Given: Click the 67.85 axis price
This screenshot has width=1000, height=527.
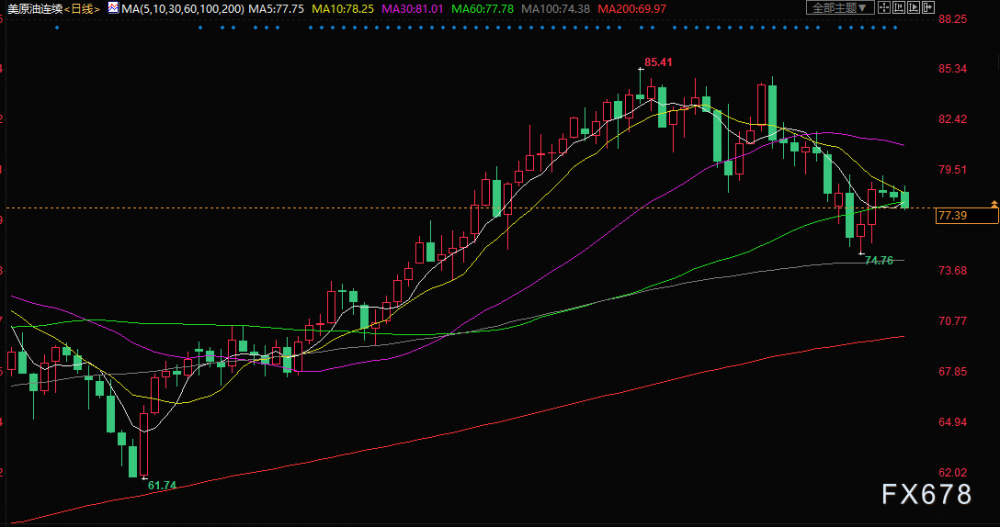Looking at the screenshot, I should [953, 371].
